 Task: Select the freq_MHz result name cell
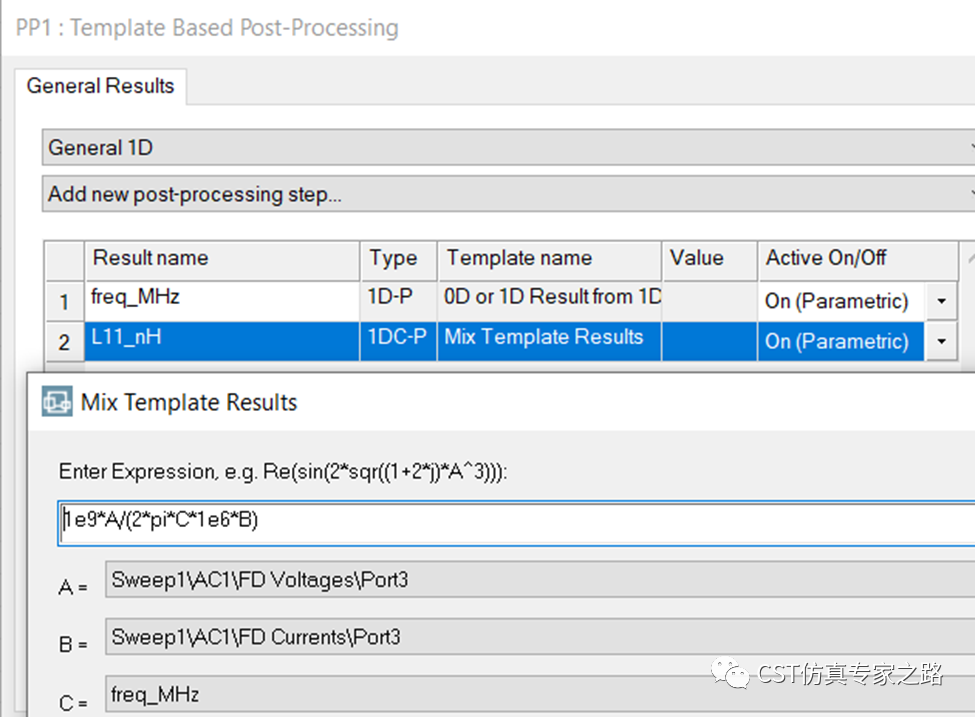[222, 301]
